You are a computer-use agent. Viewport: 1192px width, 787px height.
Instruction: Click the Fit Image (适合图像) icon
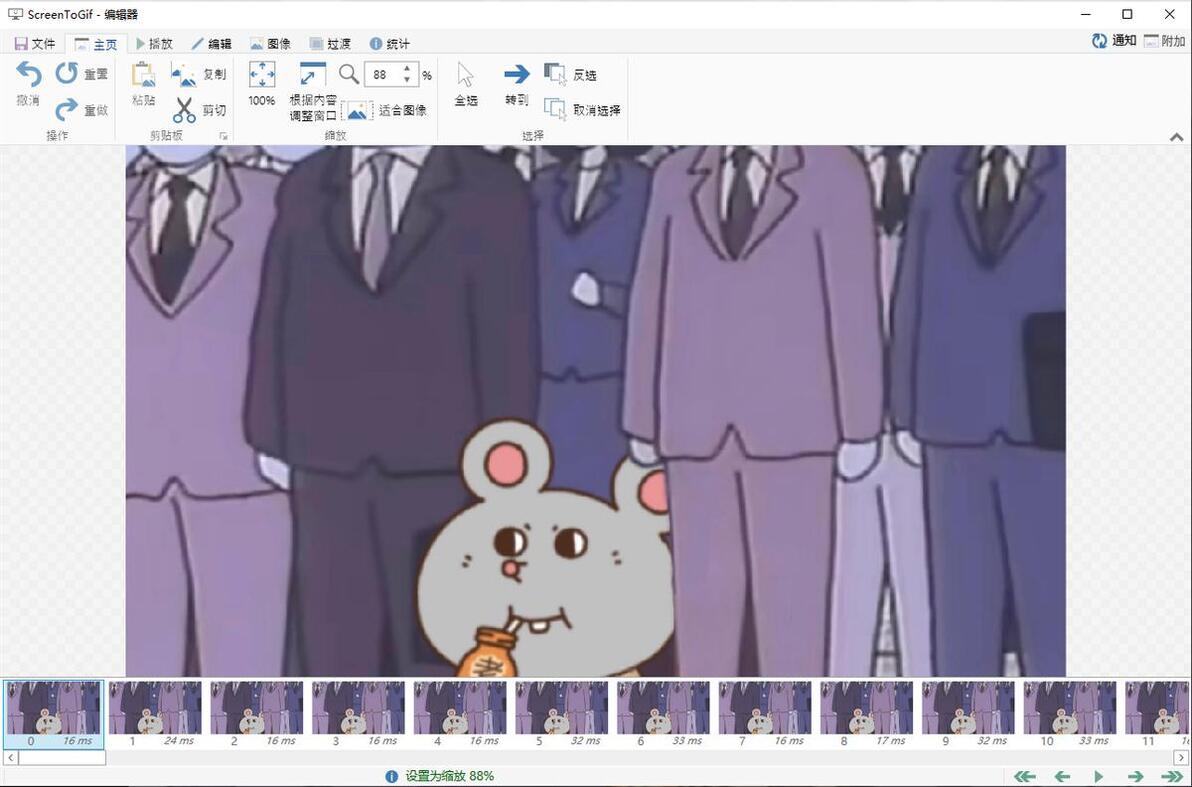point(357,110)
